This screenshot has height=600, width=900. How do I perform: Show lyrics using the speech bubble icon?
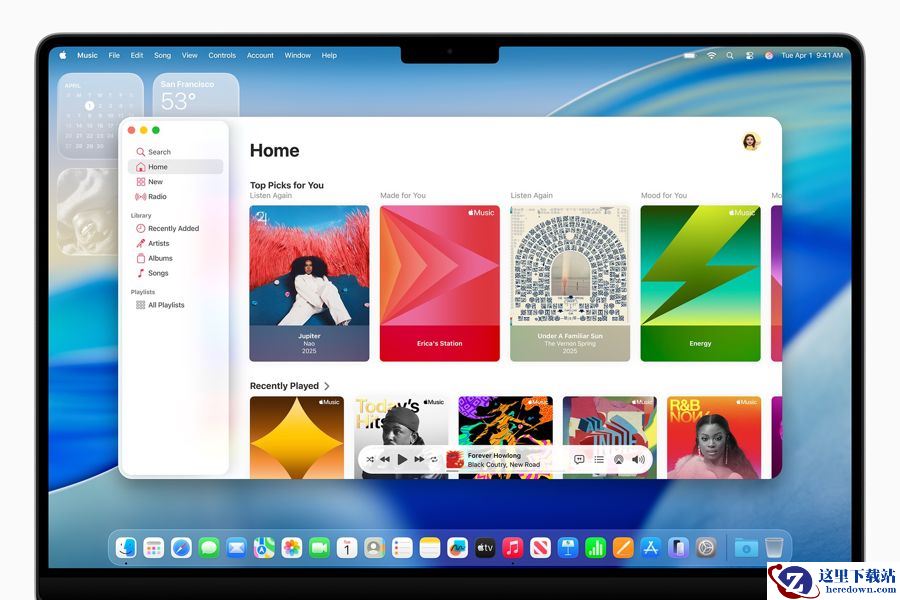(579, 459)
